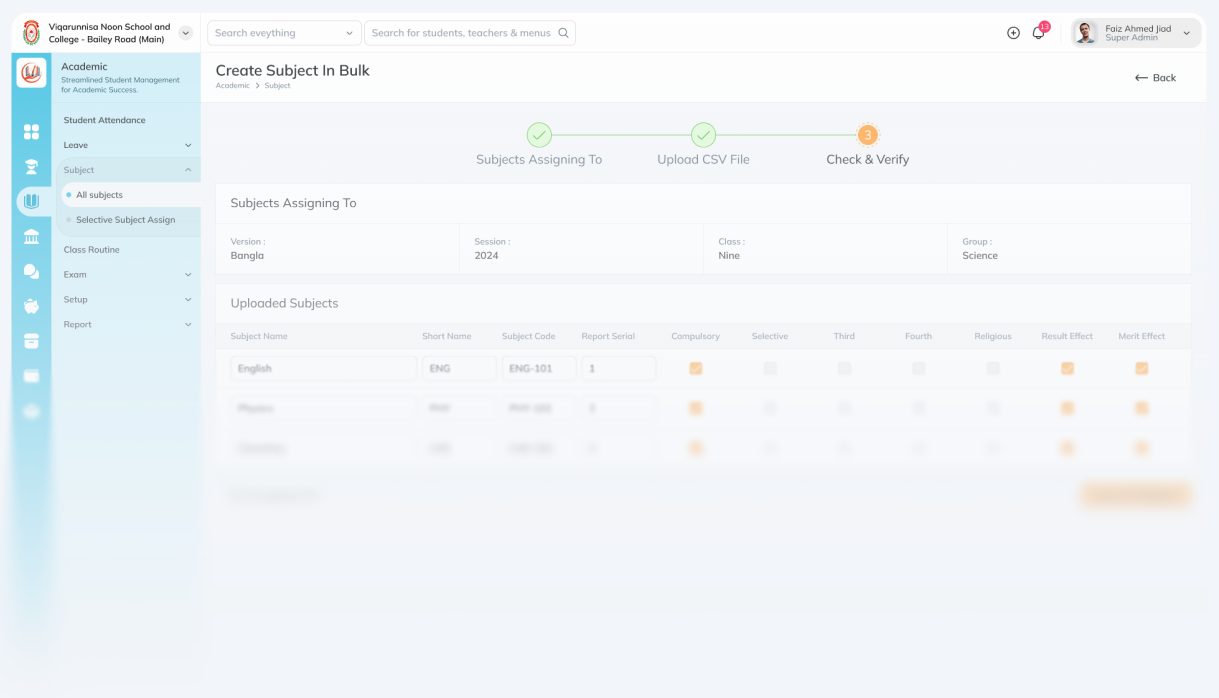
Task: Toggle Result Effect checkbox for English
Action: click(1067, 369)
